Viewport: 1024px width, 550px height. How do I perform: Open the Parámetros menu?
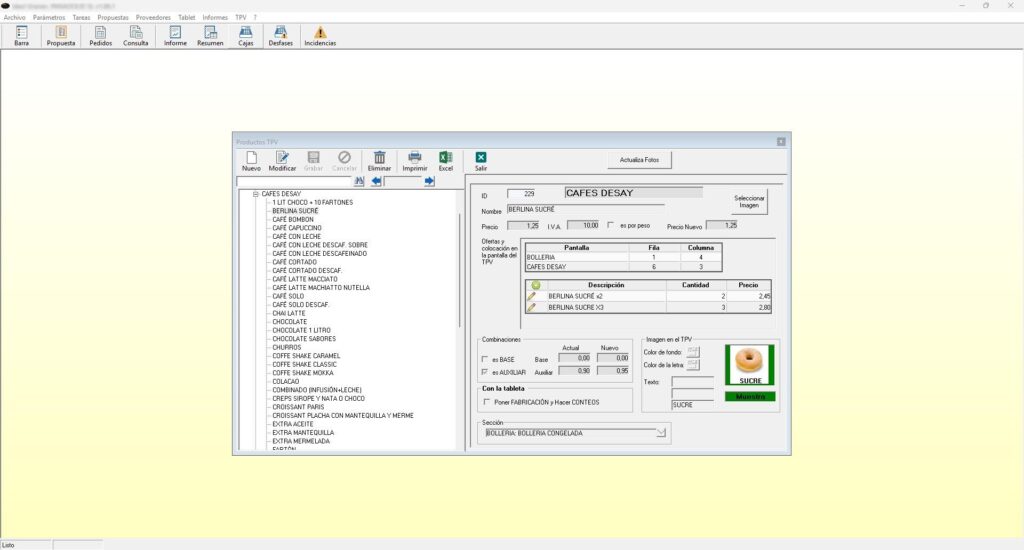pyautogui.click(x=49, y=18)
